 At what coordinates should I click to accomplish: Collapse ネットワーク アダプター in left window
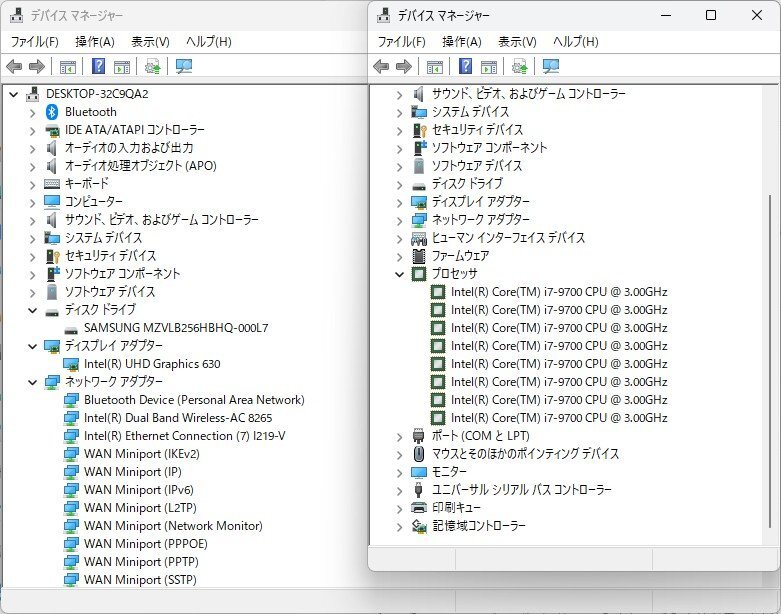(32, 382)
